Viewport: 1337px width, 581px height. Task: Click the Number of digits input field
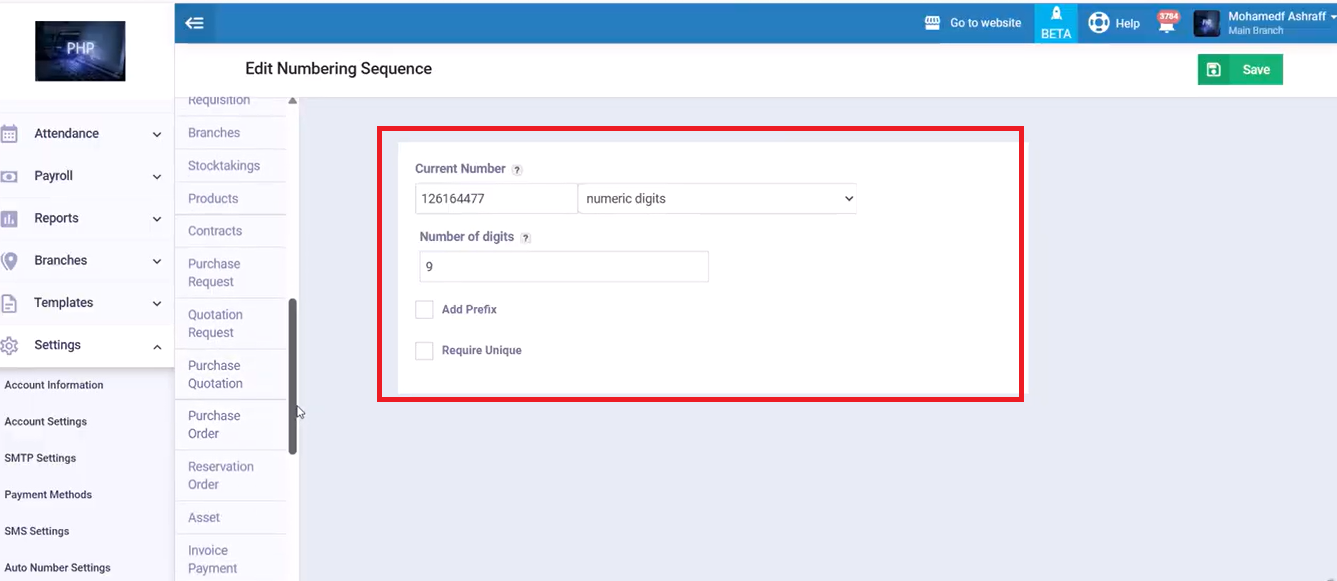tap(564, 267)
